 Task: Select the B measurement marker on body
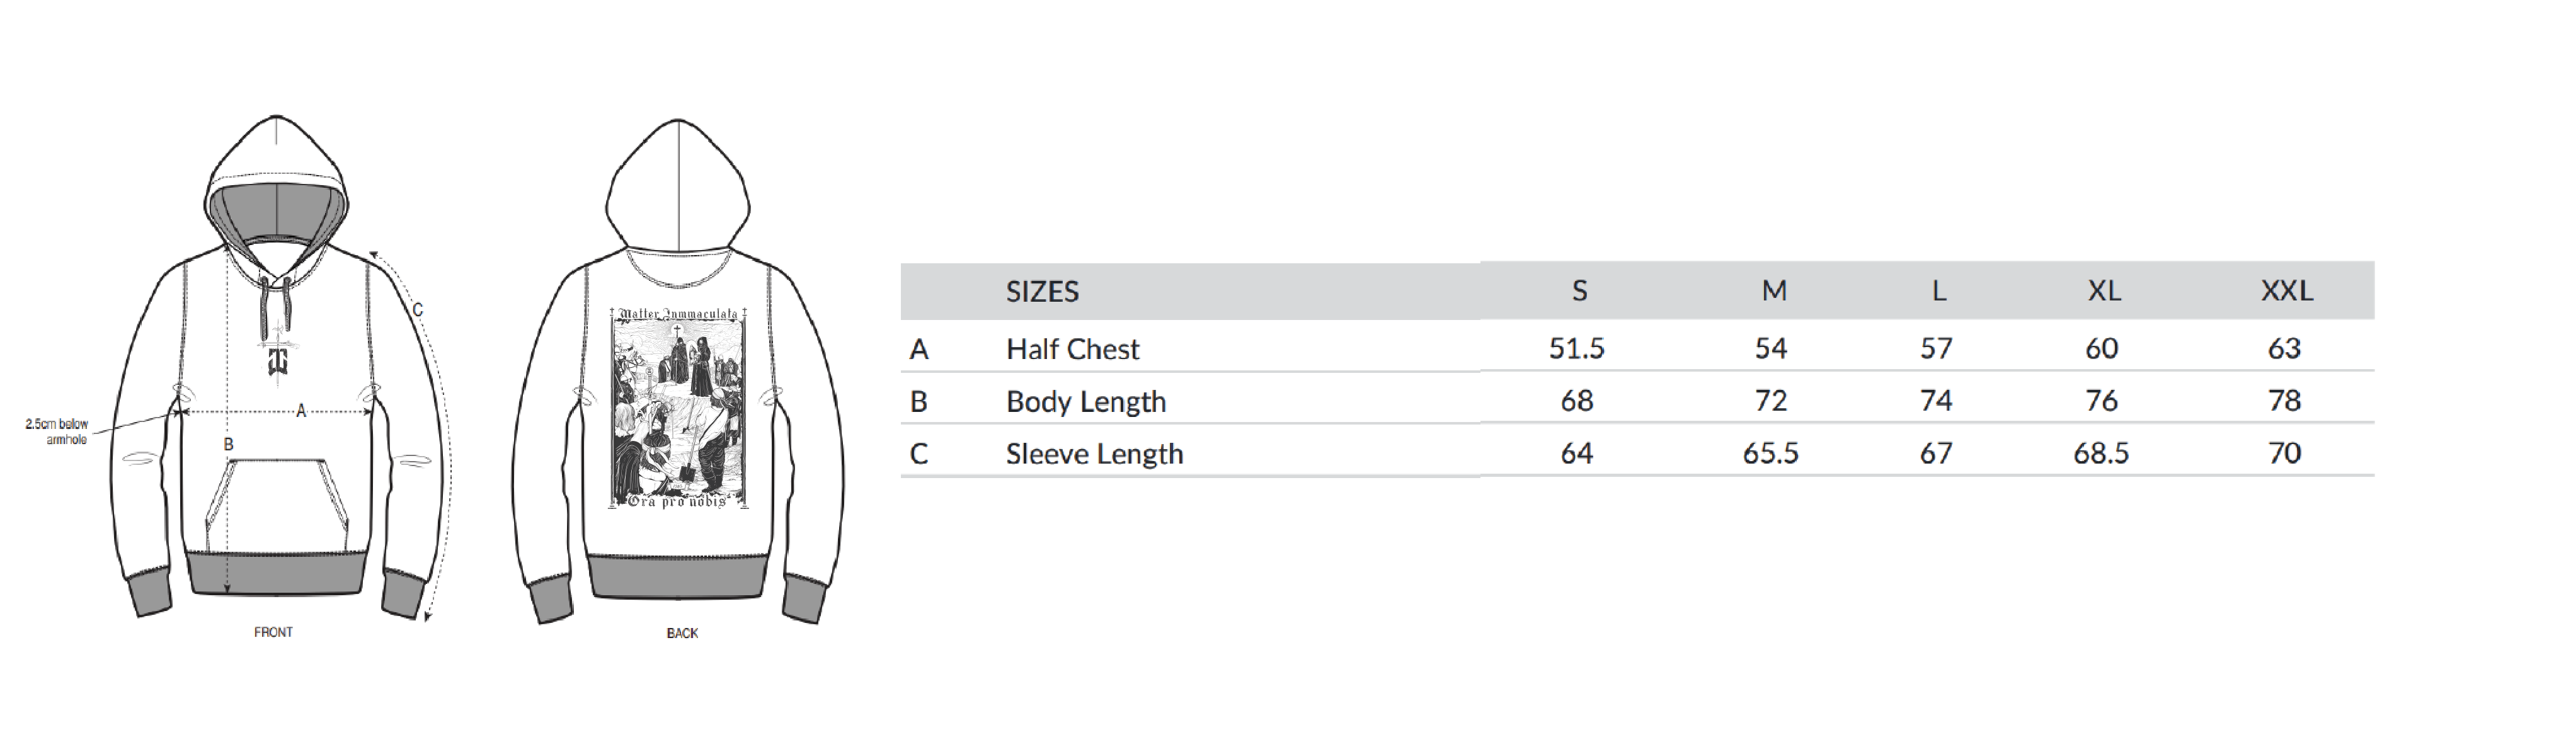229,444
